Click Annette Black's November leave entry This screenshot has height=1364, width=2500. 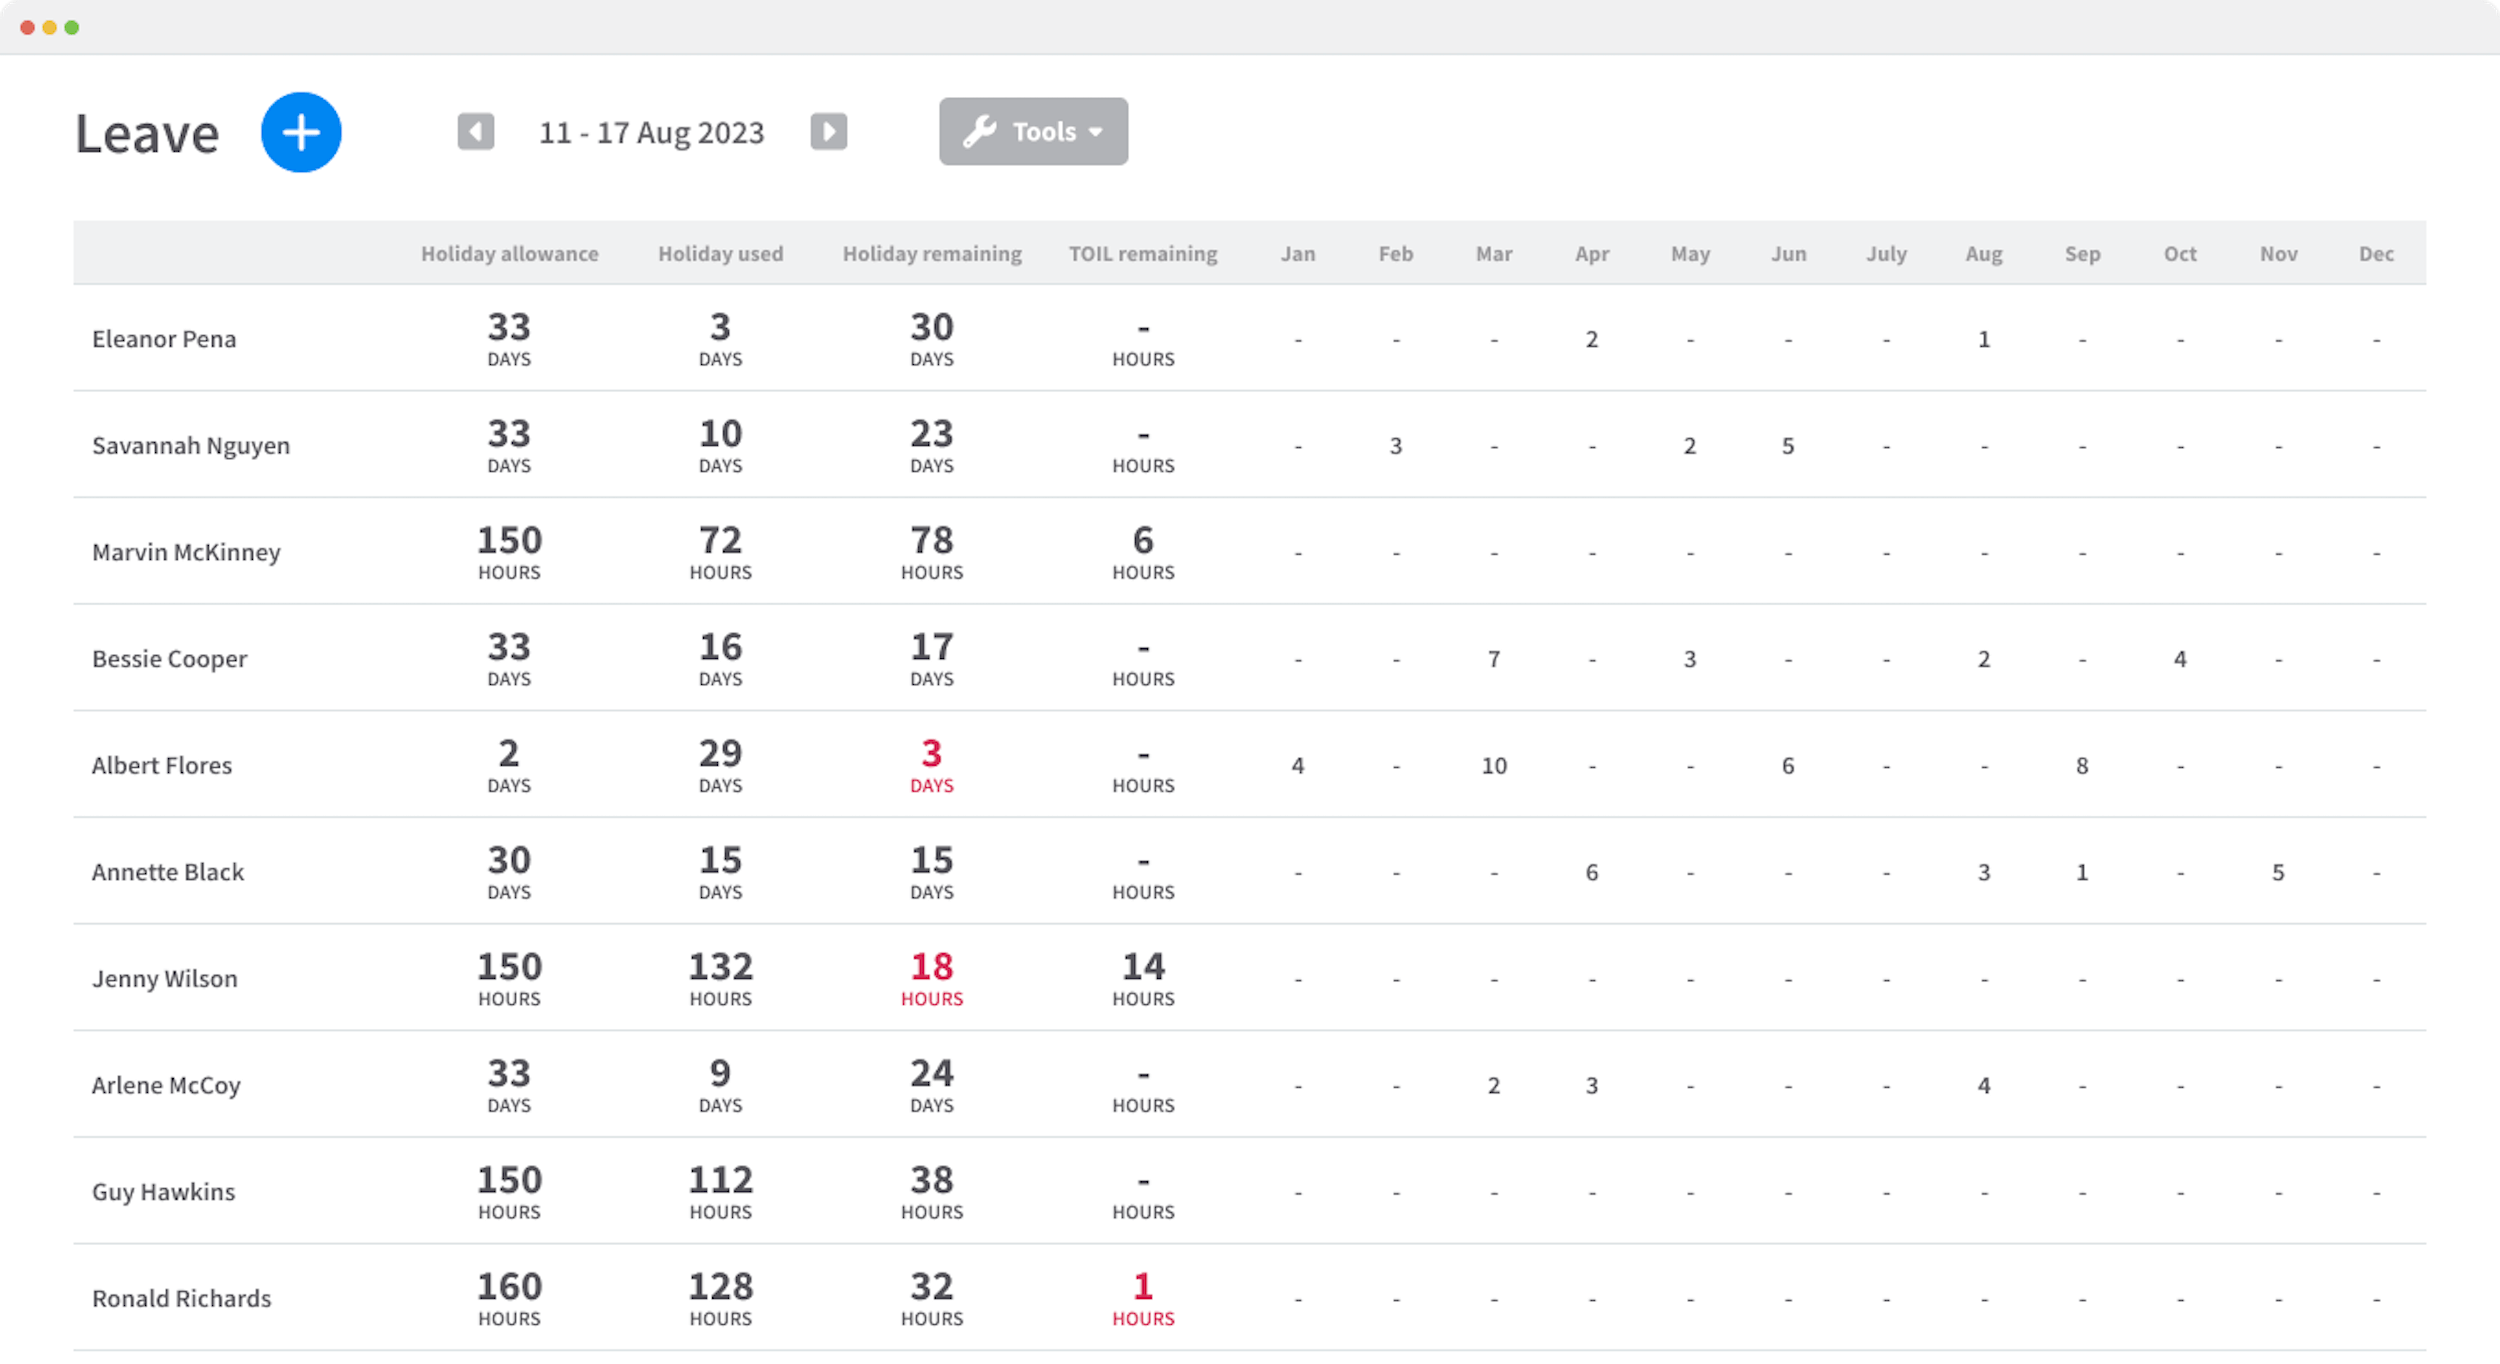pos(2278,871)
